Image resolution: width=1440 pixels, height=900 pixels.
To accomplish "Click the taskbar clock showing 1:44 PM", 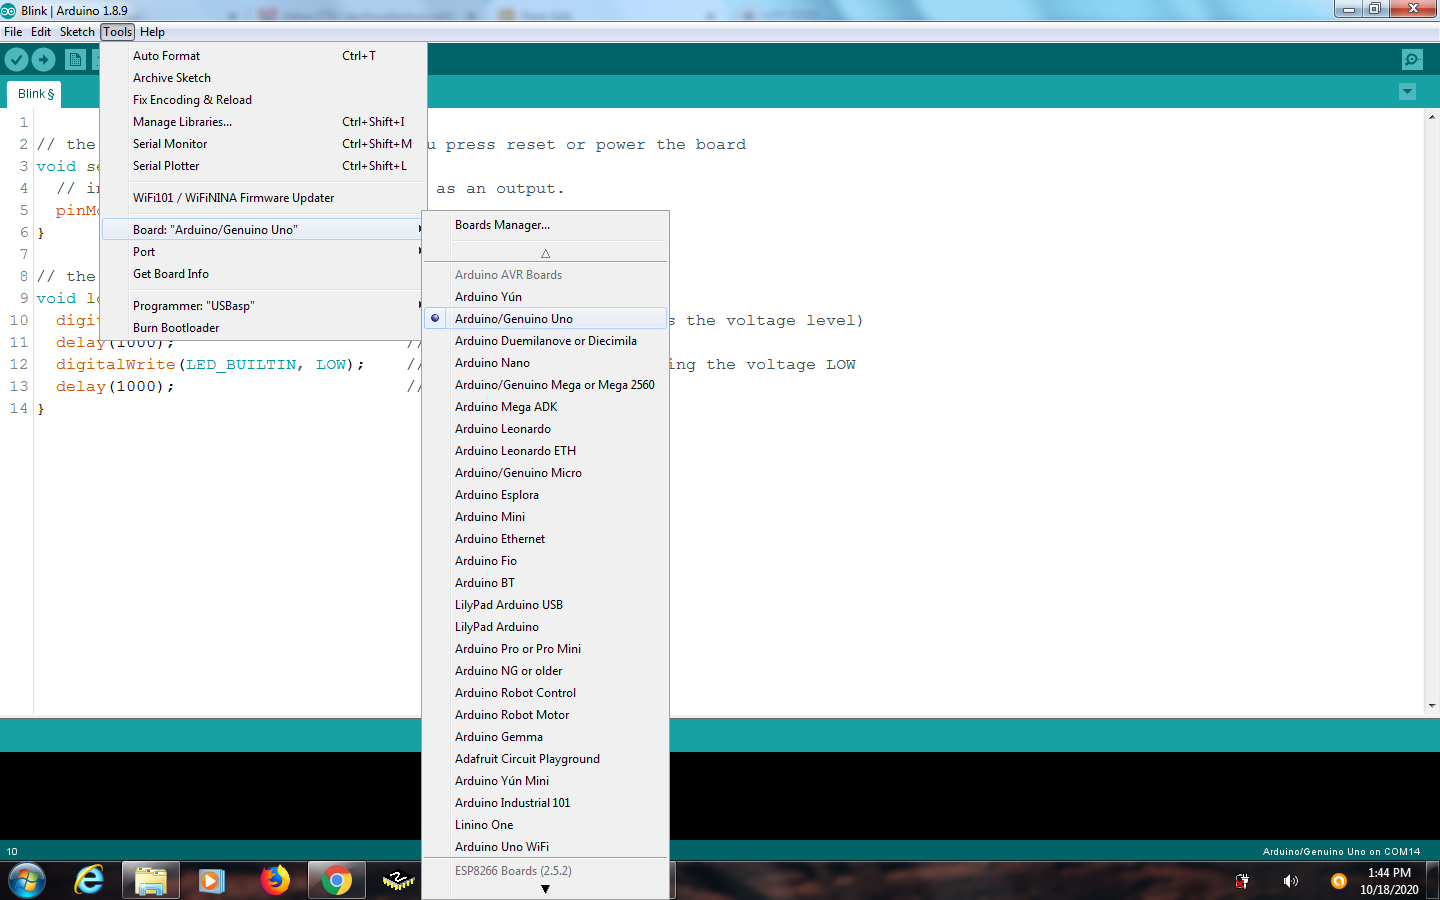I will point(1389,881).
